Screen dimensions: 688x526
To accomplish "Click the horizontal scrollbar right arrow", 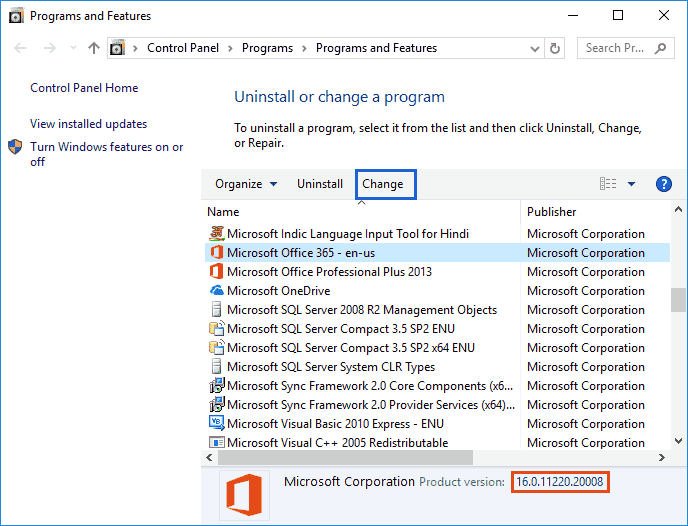I will coord(662,458).
